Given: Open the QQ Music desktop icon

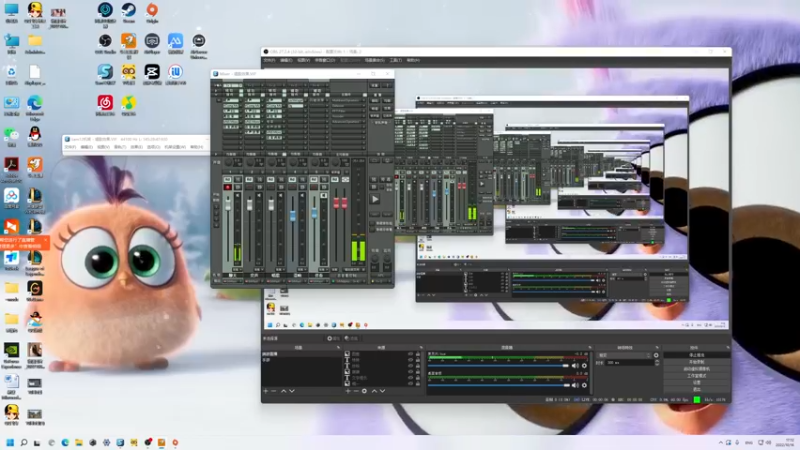Looking at the screenshot, I should [129, 106].
